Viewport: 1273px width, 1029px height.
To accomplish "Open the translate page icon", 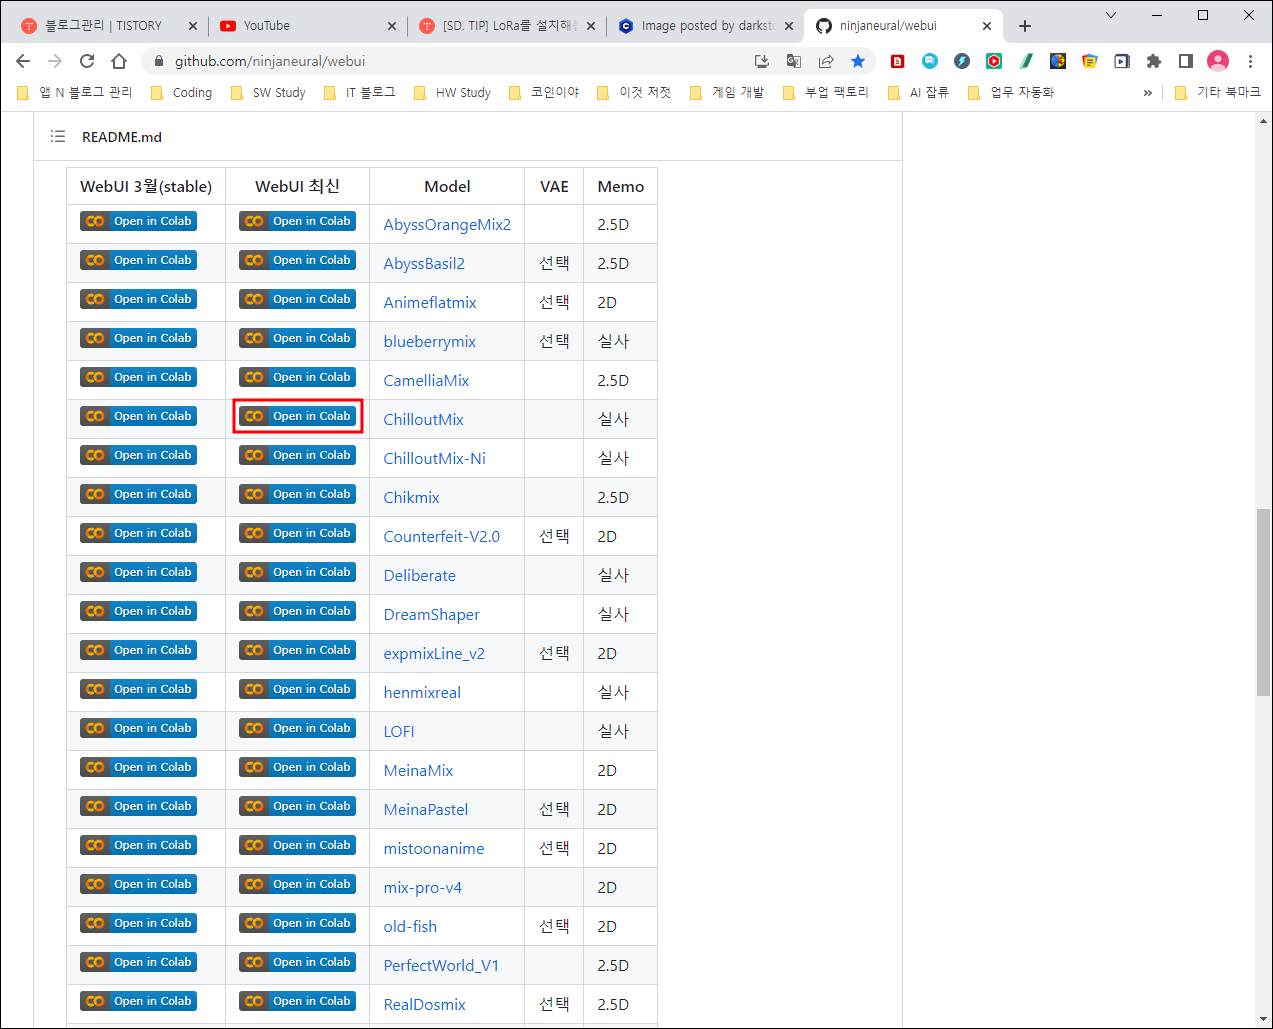I will 794,61.
